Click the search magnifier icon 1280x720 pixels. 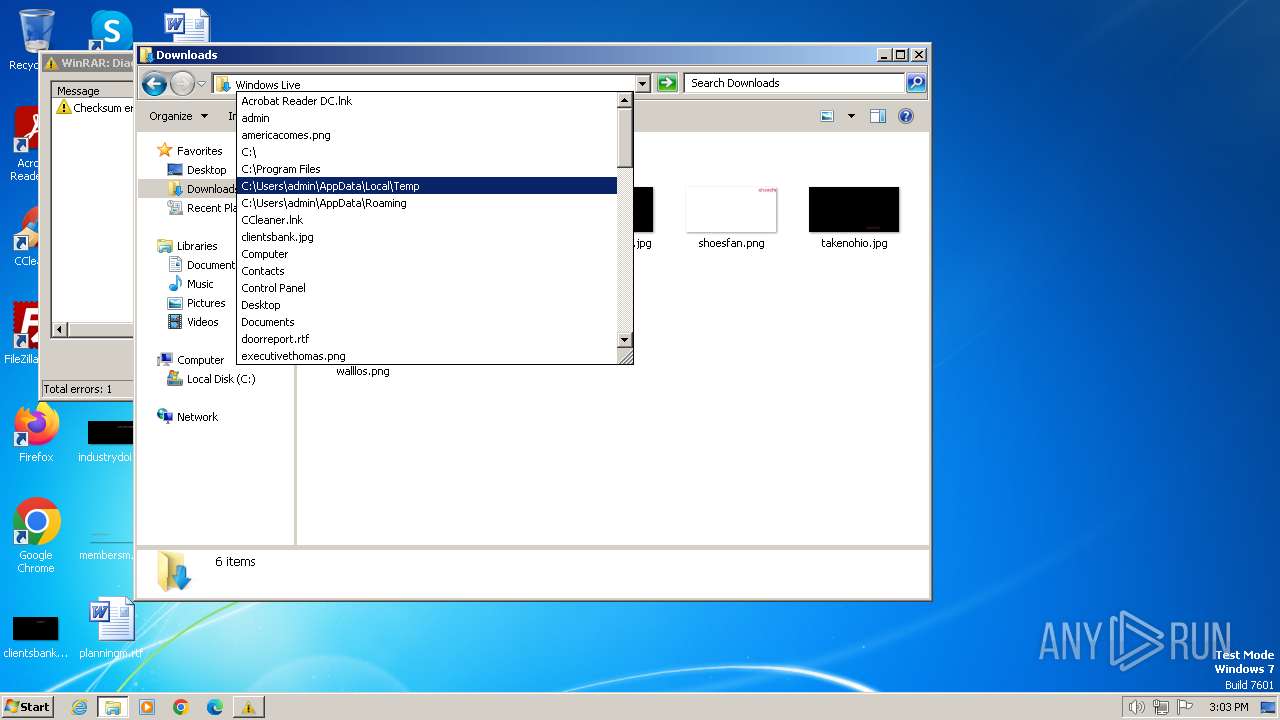(x=916, y=83)
